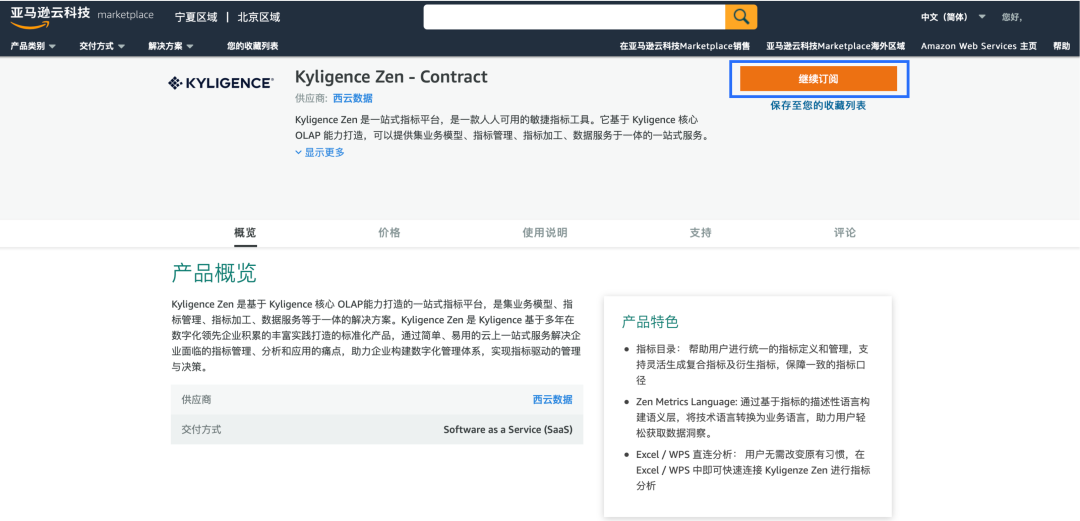Image resolution: width=1080 pixels, height=521 pixels.
Task: Open the 解决方案 dropdown menu
Action: [171, 46]
